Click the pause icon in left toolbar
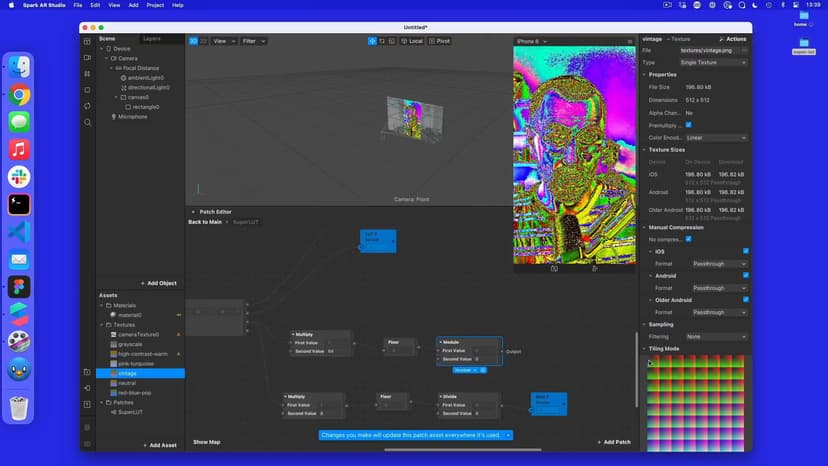Viewport: 828px width, 466px height. coord(87,73)
